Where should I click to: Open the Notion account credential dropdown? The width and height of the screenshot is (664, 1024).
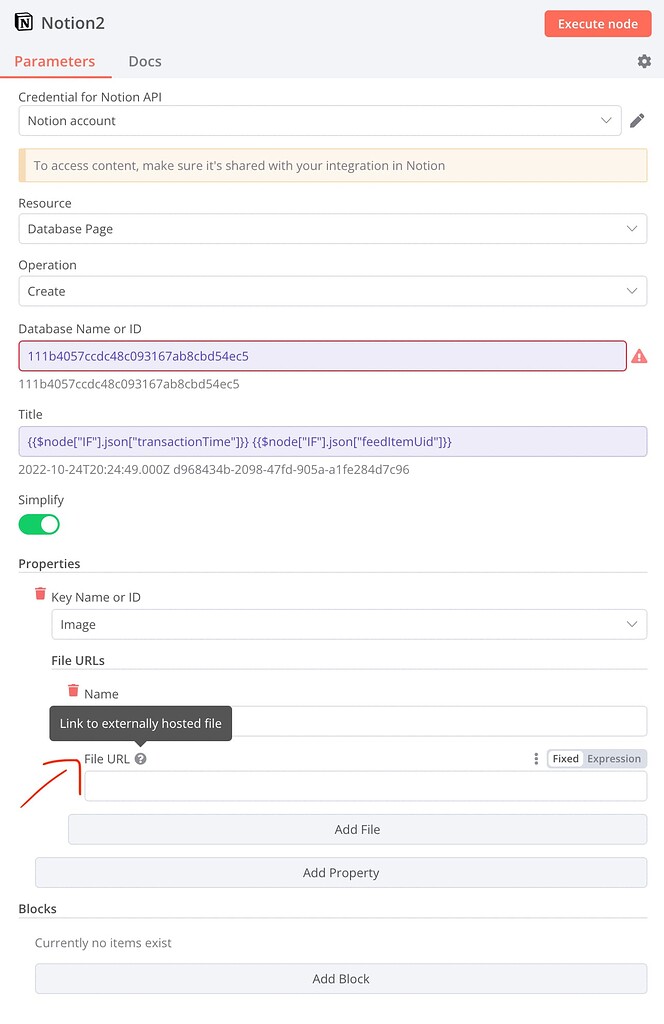(x=320, y=121)
